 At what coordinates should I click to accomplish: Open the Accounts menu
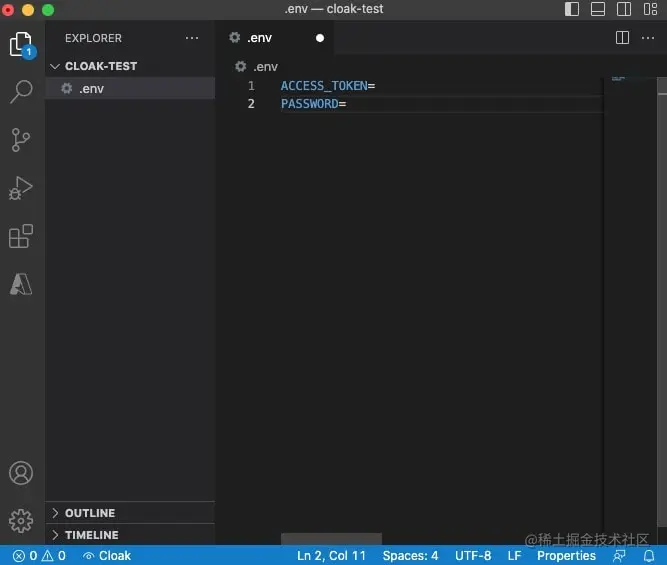21,473
